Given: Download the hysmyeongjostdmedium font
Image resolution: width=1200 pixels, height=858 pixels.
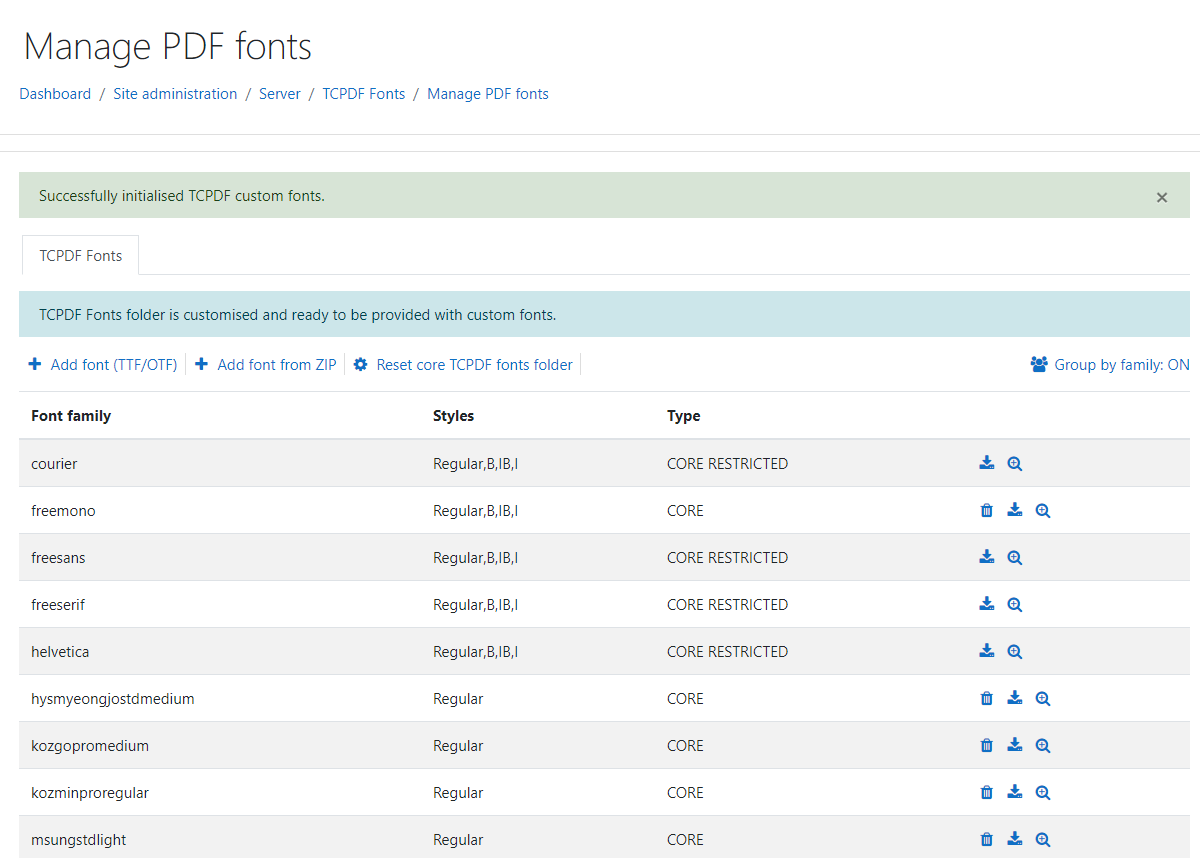Looking at the screenshot, I should [x=1015, y=698].
